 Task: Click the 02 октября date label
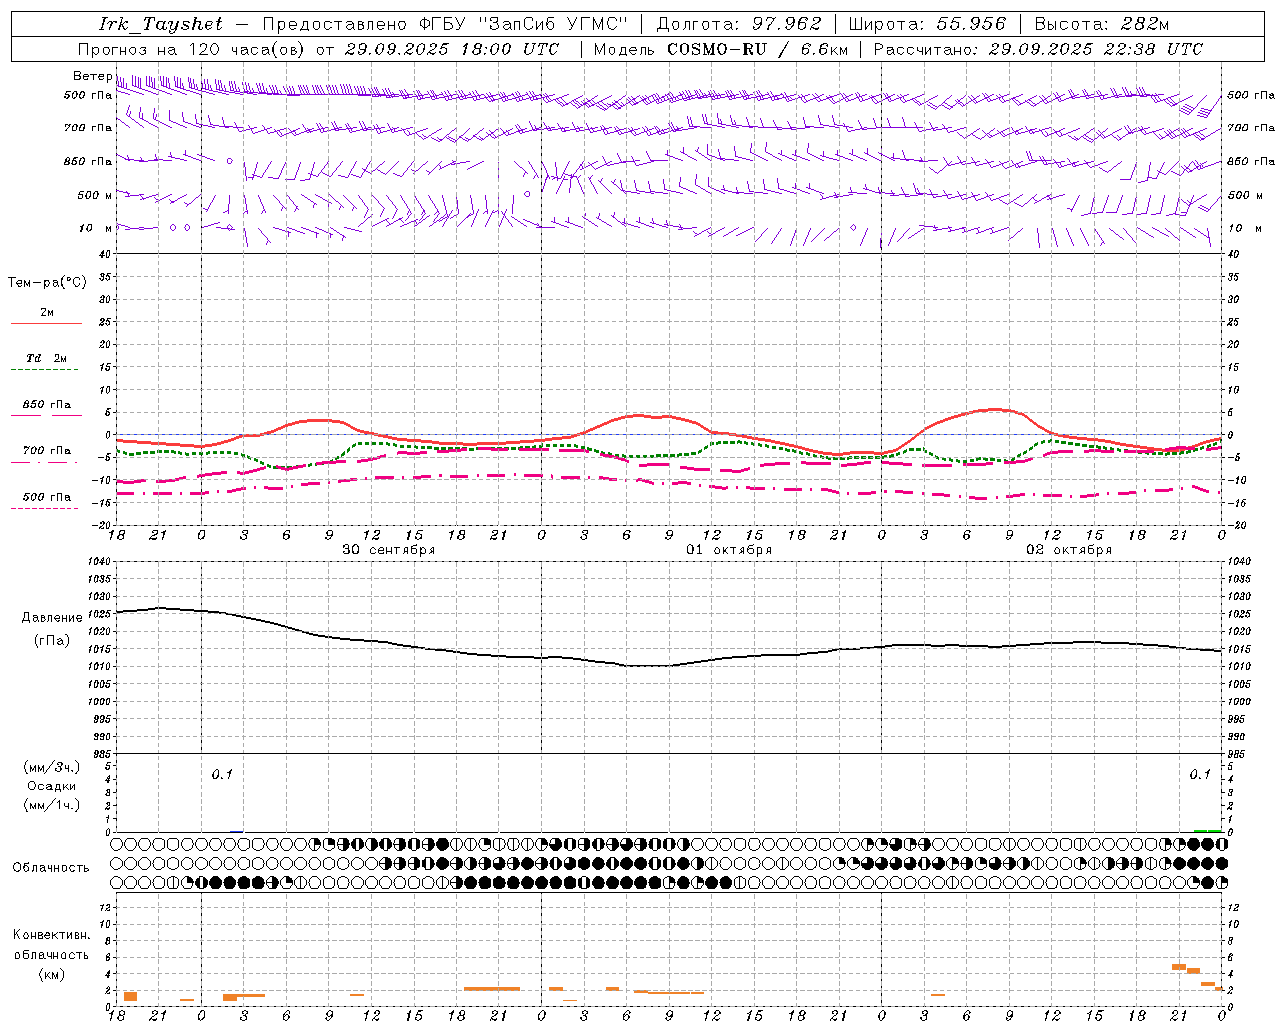pyautogui.click(x=1069, y=550)
